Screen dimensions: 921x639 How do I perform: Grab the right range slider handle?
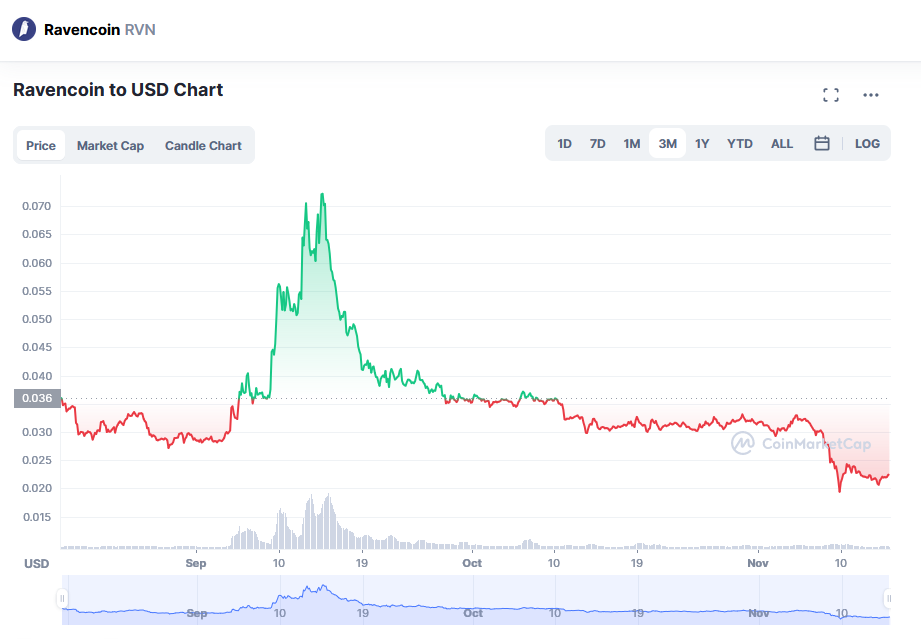(889, 598)
